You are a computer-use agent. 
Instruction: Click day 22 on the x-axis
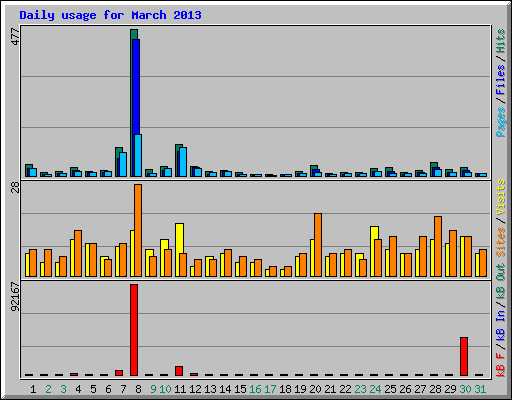point(345,389)
